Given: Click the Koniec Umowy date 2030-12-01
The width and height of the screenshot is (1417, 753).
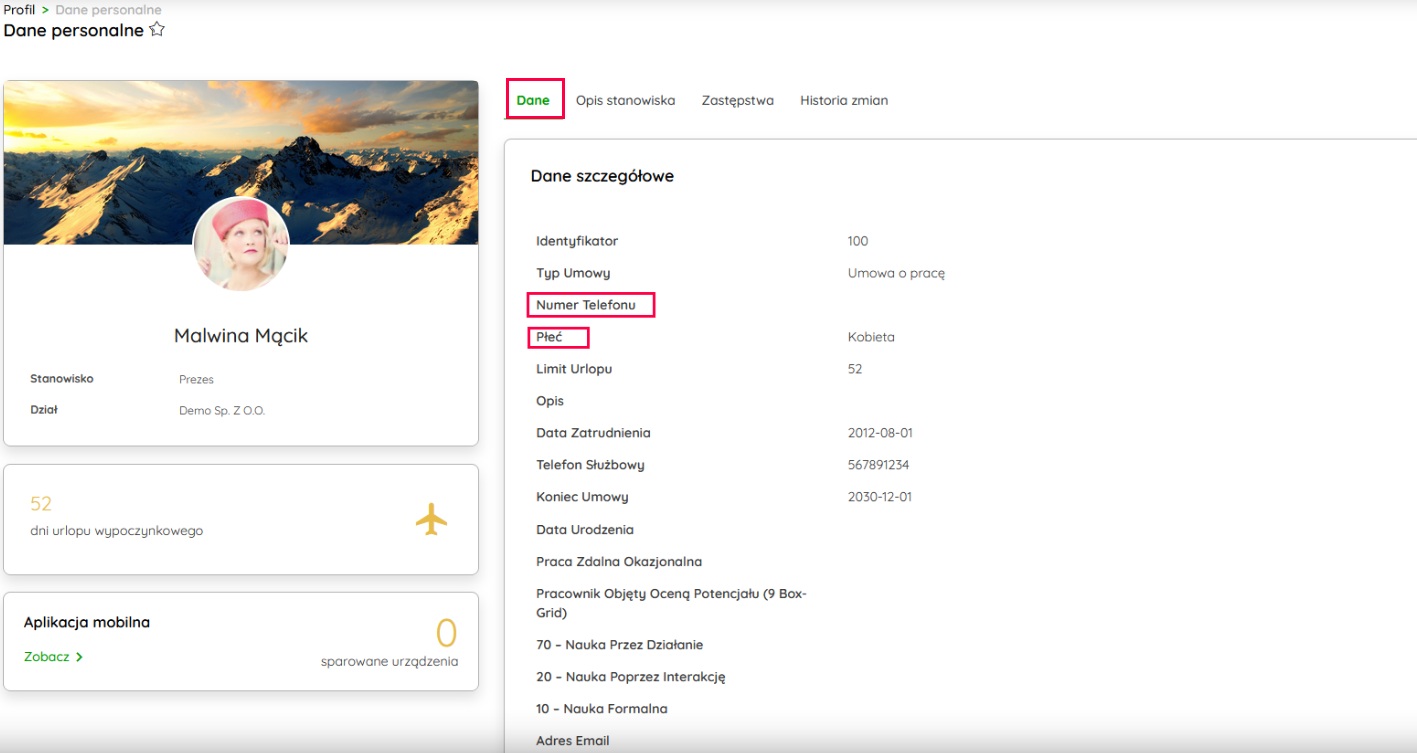Looking at the screenshot, I should pyautogui.click(x=880, y=497).
